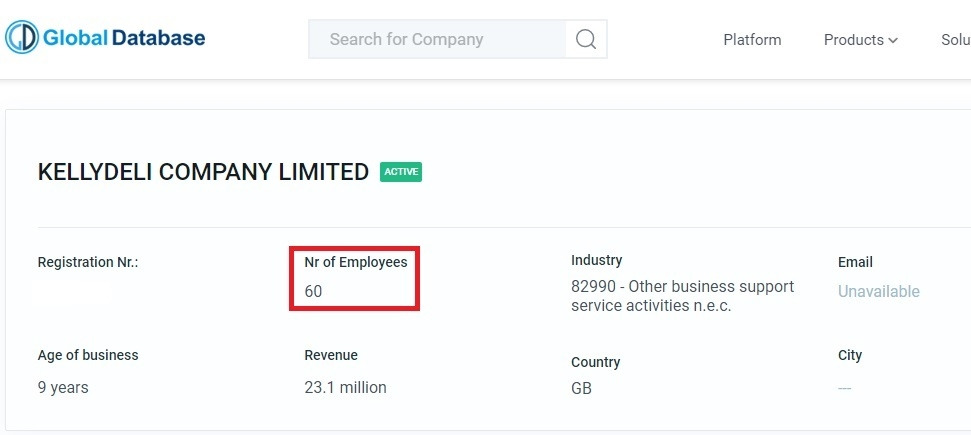Click the Nr of Employees label
971x435 pixels.
[356, 262]
